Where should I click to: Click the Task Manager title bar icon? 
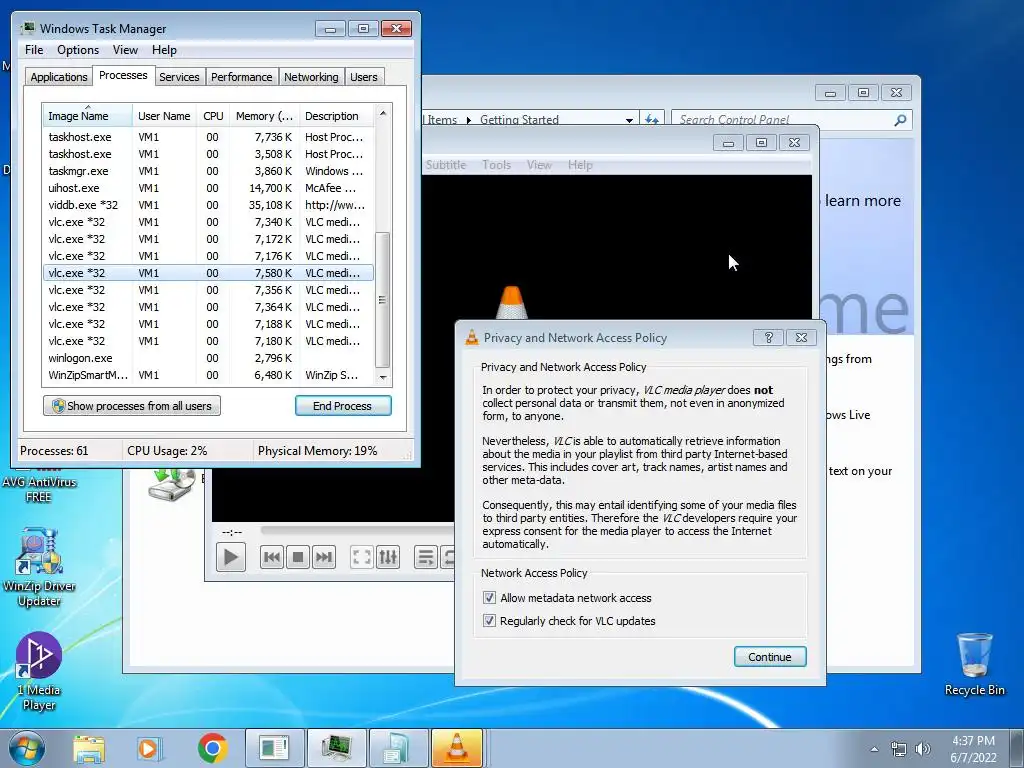click(x=28, y=28)
